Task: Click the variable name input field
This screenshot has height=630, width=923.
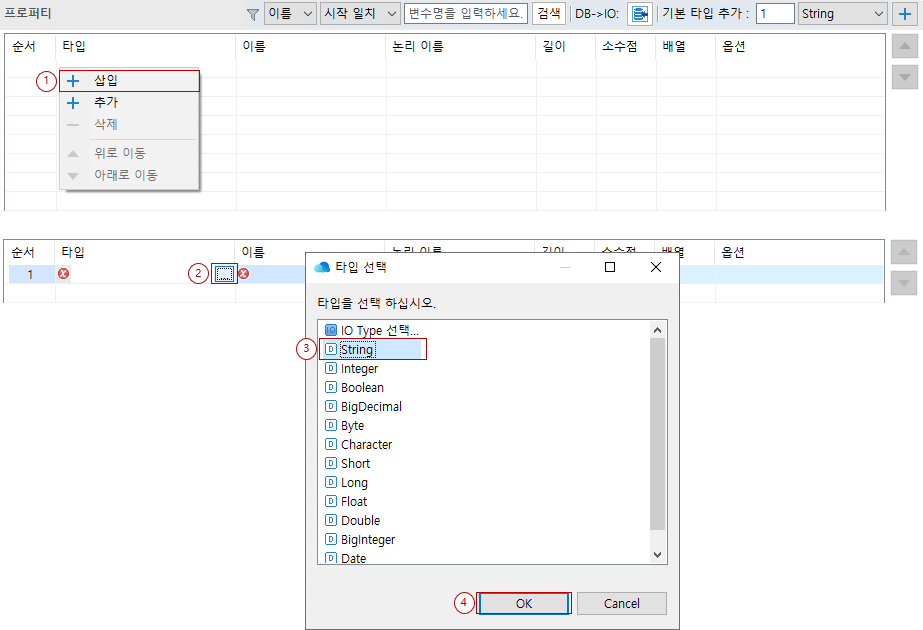Action: coord(467,14)
